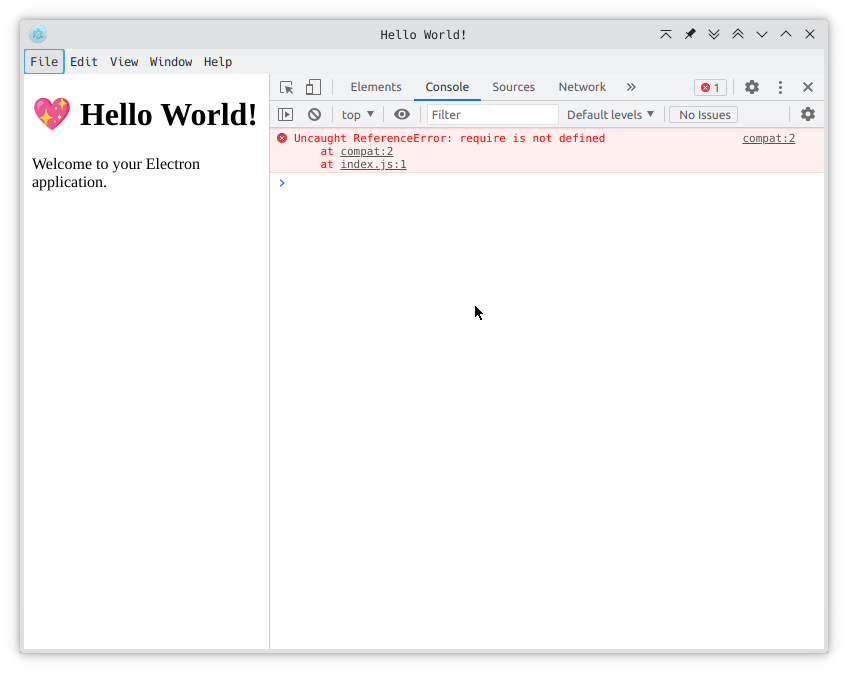Open the compat:2 source link
The height and width of the screenshot is (673, 848).
pyautogui.click(x=768, y=138)
